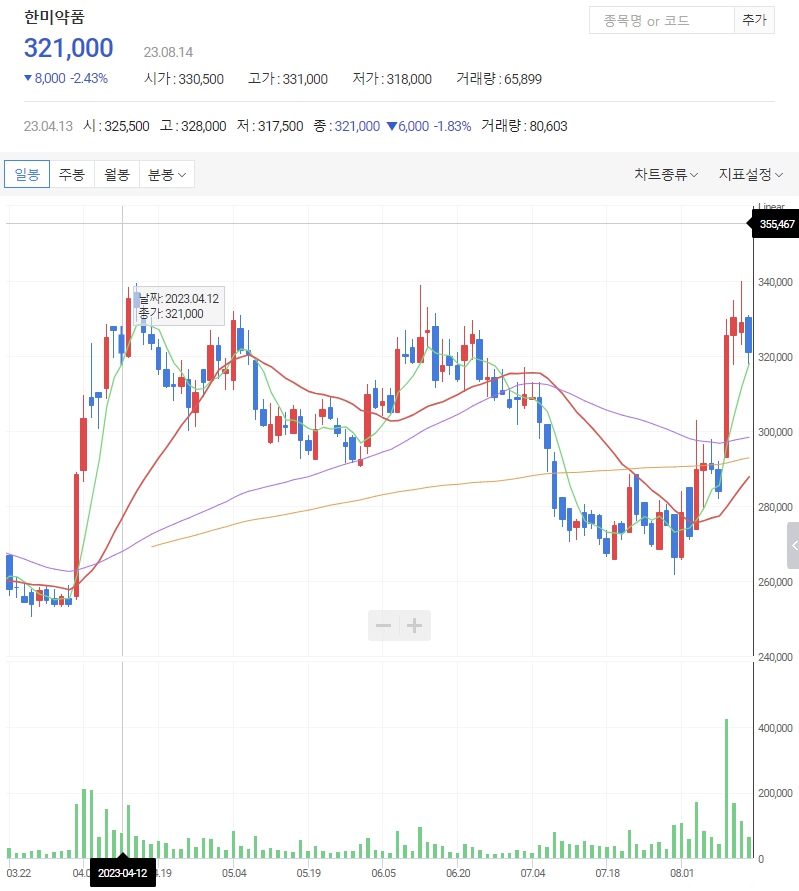
Task: Open the 분봉 minute chart dropdown
Action: (167, 174)
